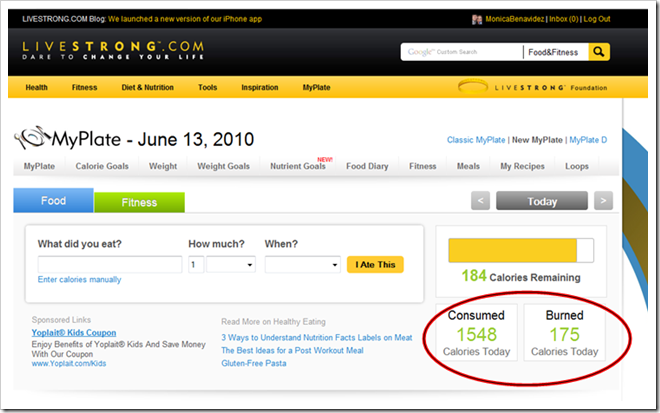Click the Log Out link

coord(597,19)
